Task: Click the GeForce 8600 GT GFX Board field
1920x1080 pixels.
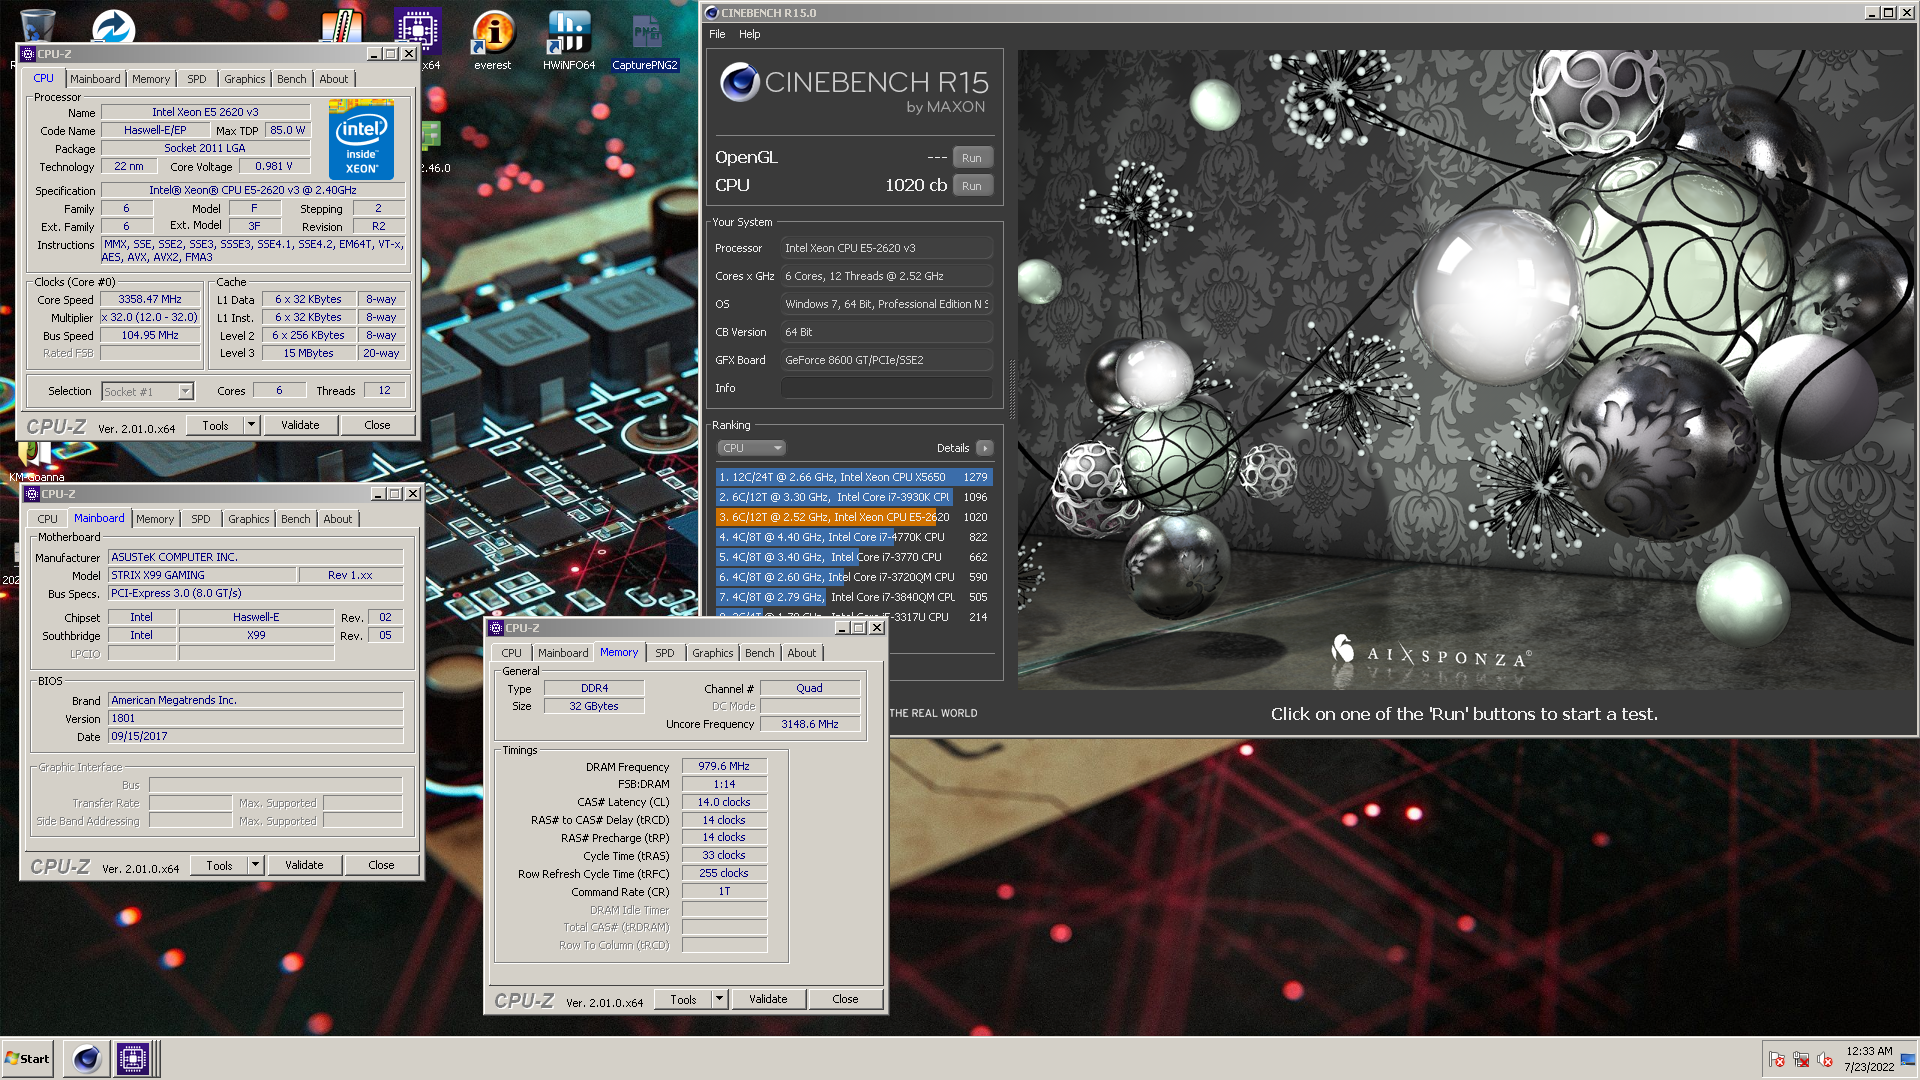Action: 886,360
